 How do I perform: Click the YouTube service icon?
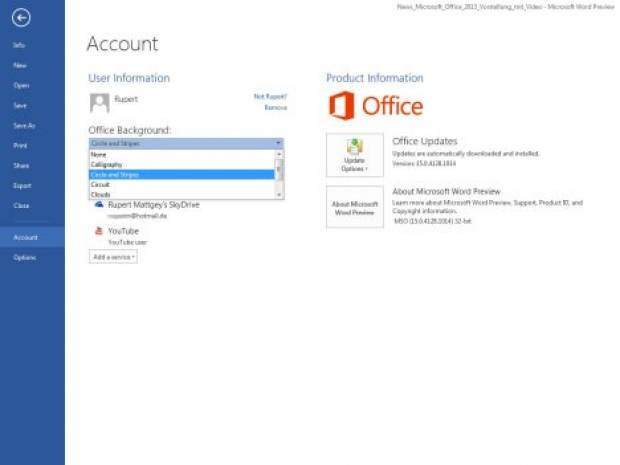[x=99, y=231]
